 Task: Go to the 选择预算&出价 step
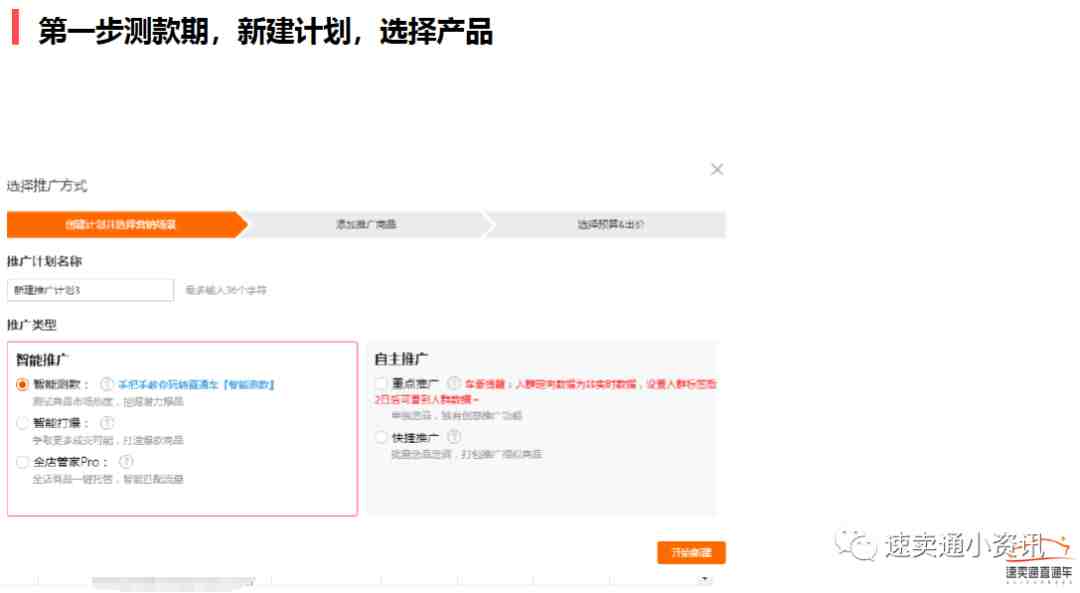click(609, 225)
